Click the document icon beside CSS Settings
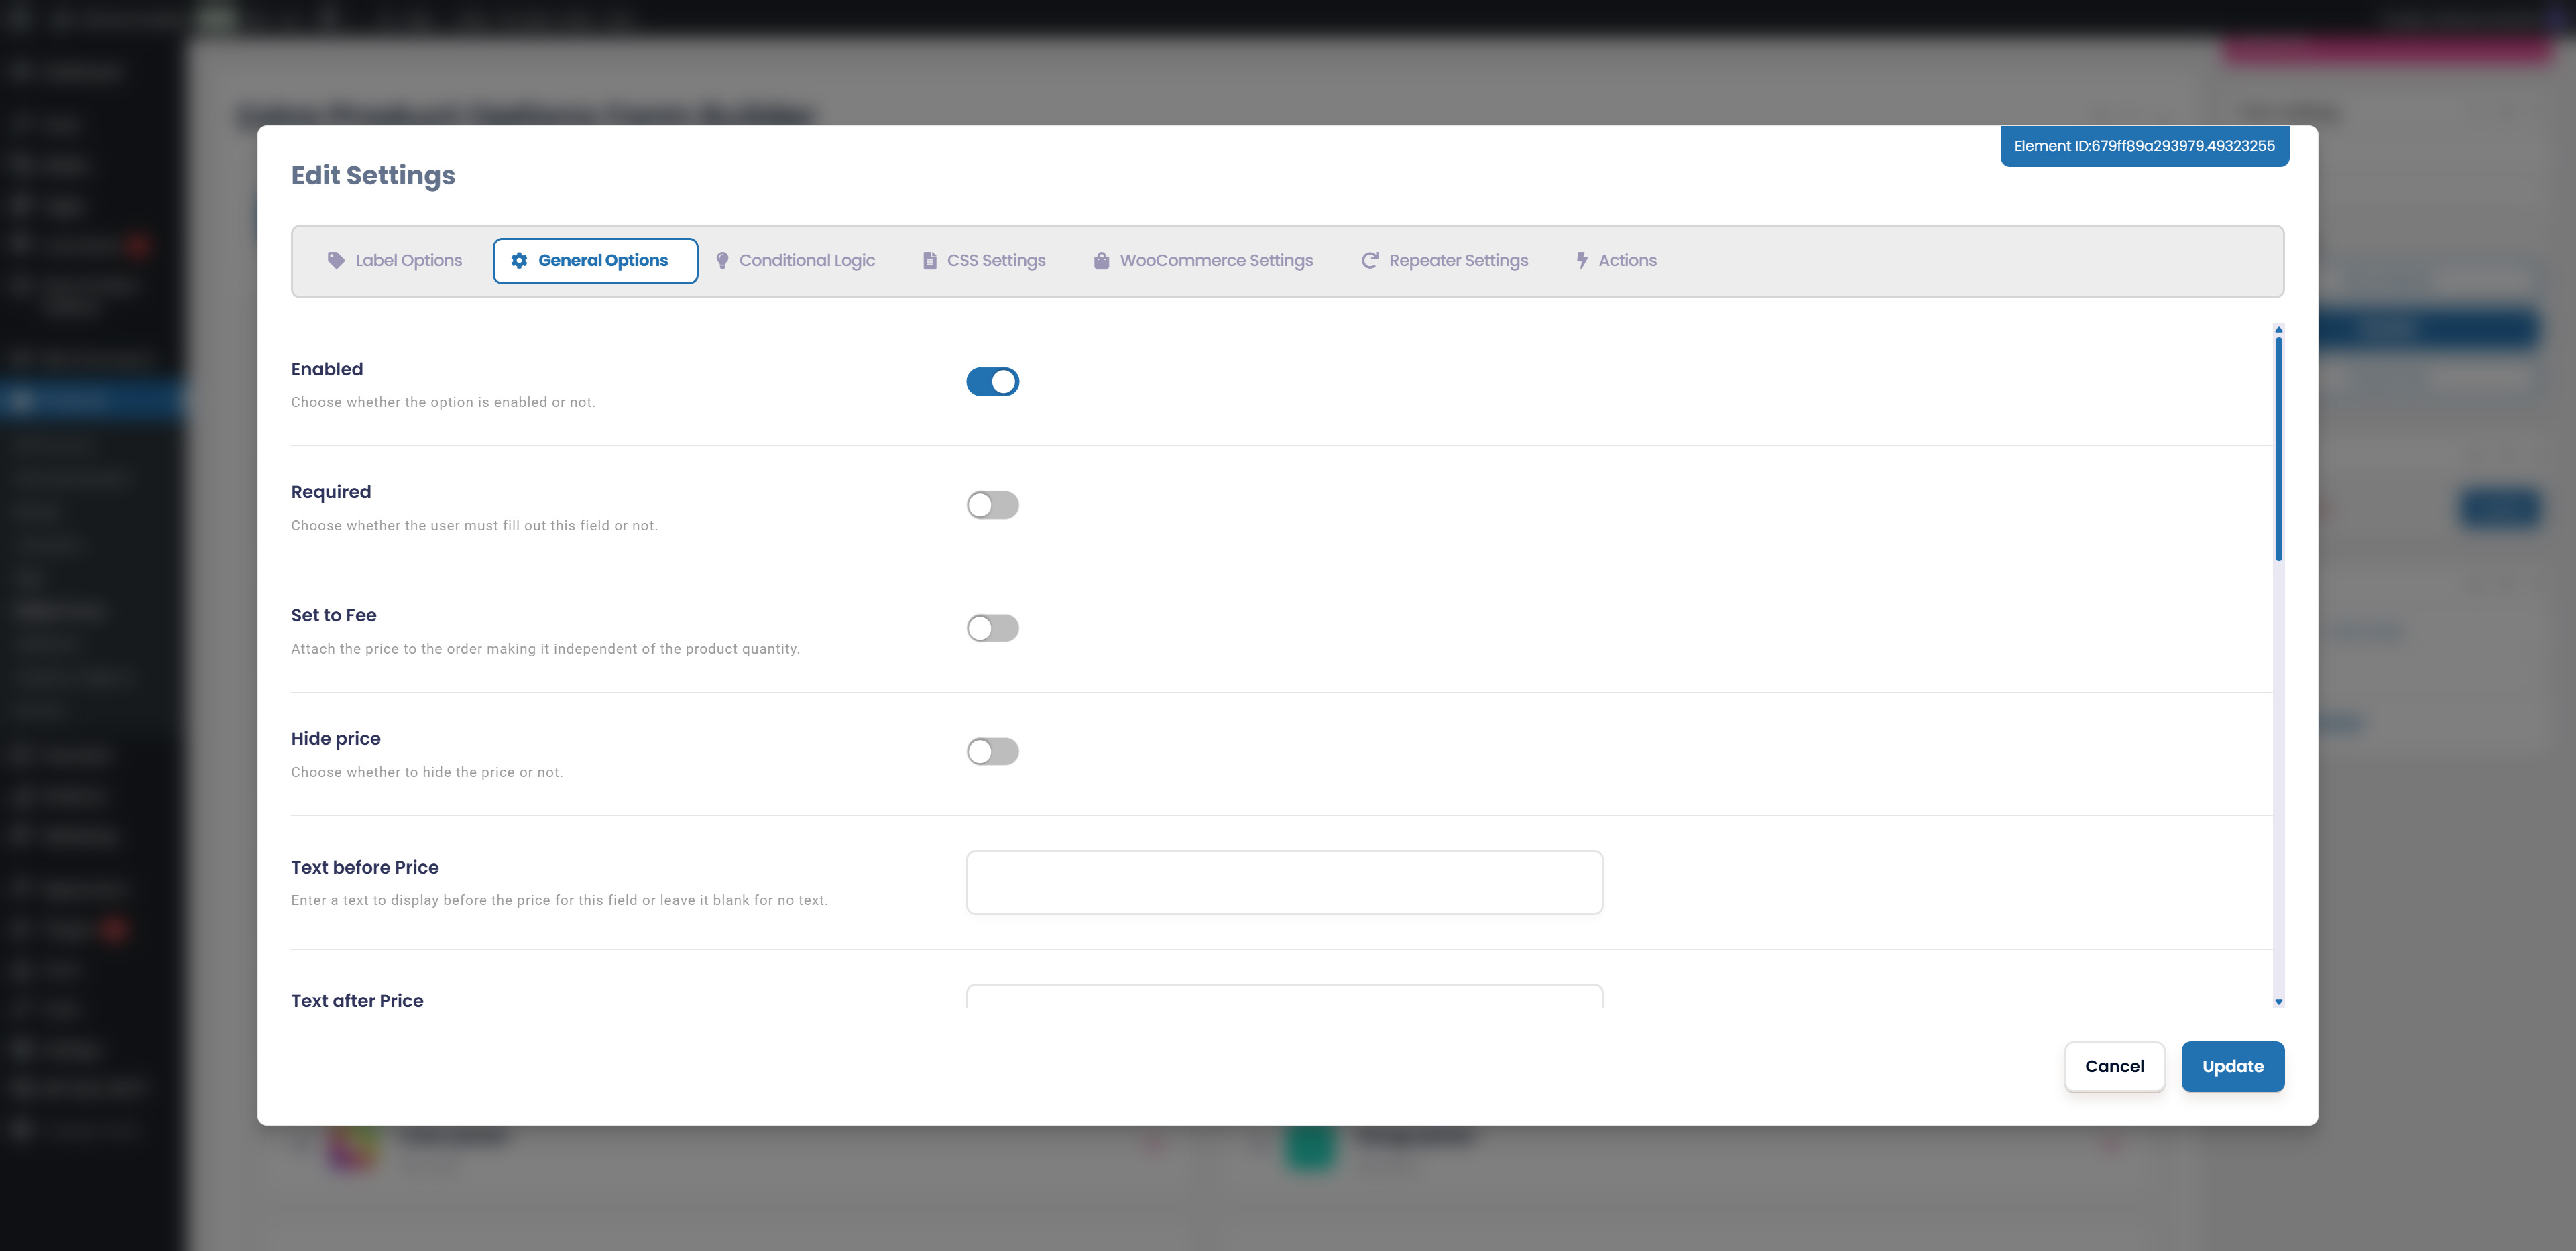The width and height of the screenshot is (2576, 1251). [x=929, y=260]
